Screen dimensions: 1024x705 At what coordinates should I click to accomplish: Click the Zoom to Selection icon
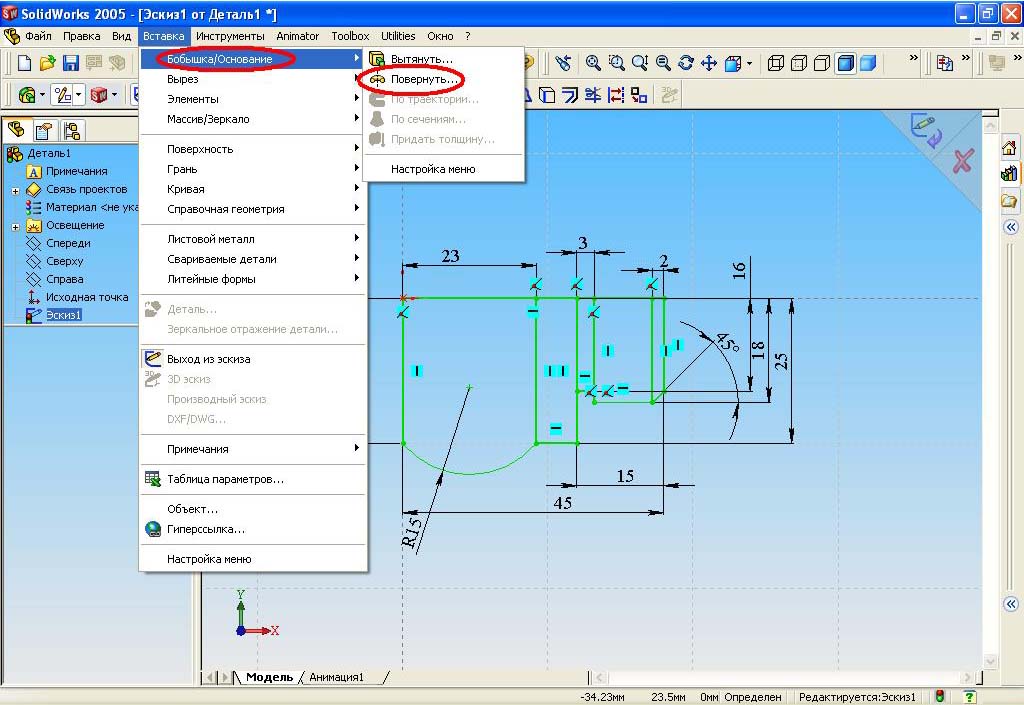(663, 63)
